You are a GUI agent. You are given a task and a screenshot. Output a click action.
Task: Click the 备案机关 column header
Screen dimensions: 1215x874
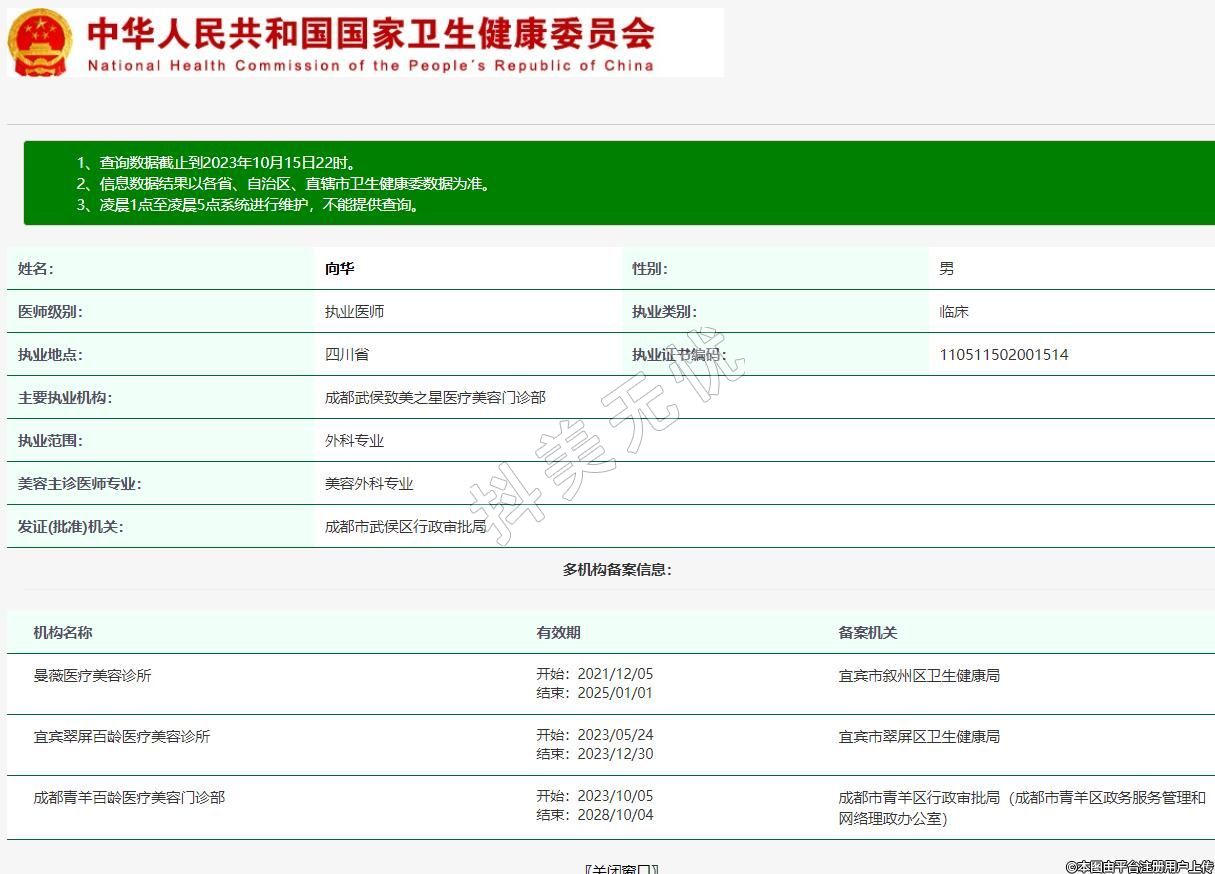point(867,633)
